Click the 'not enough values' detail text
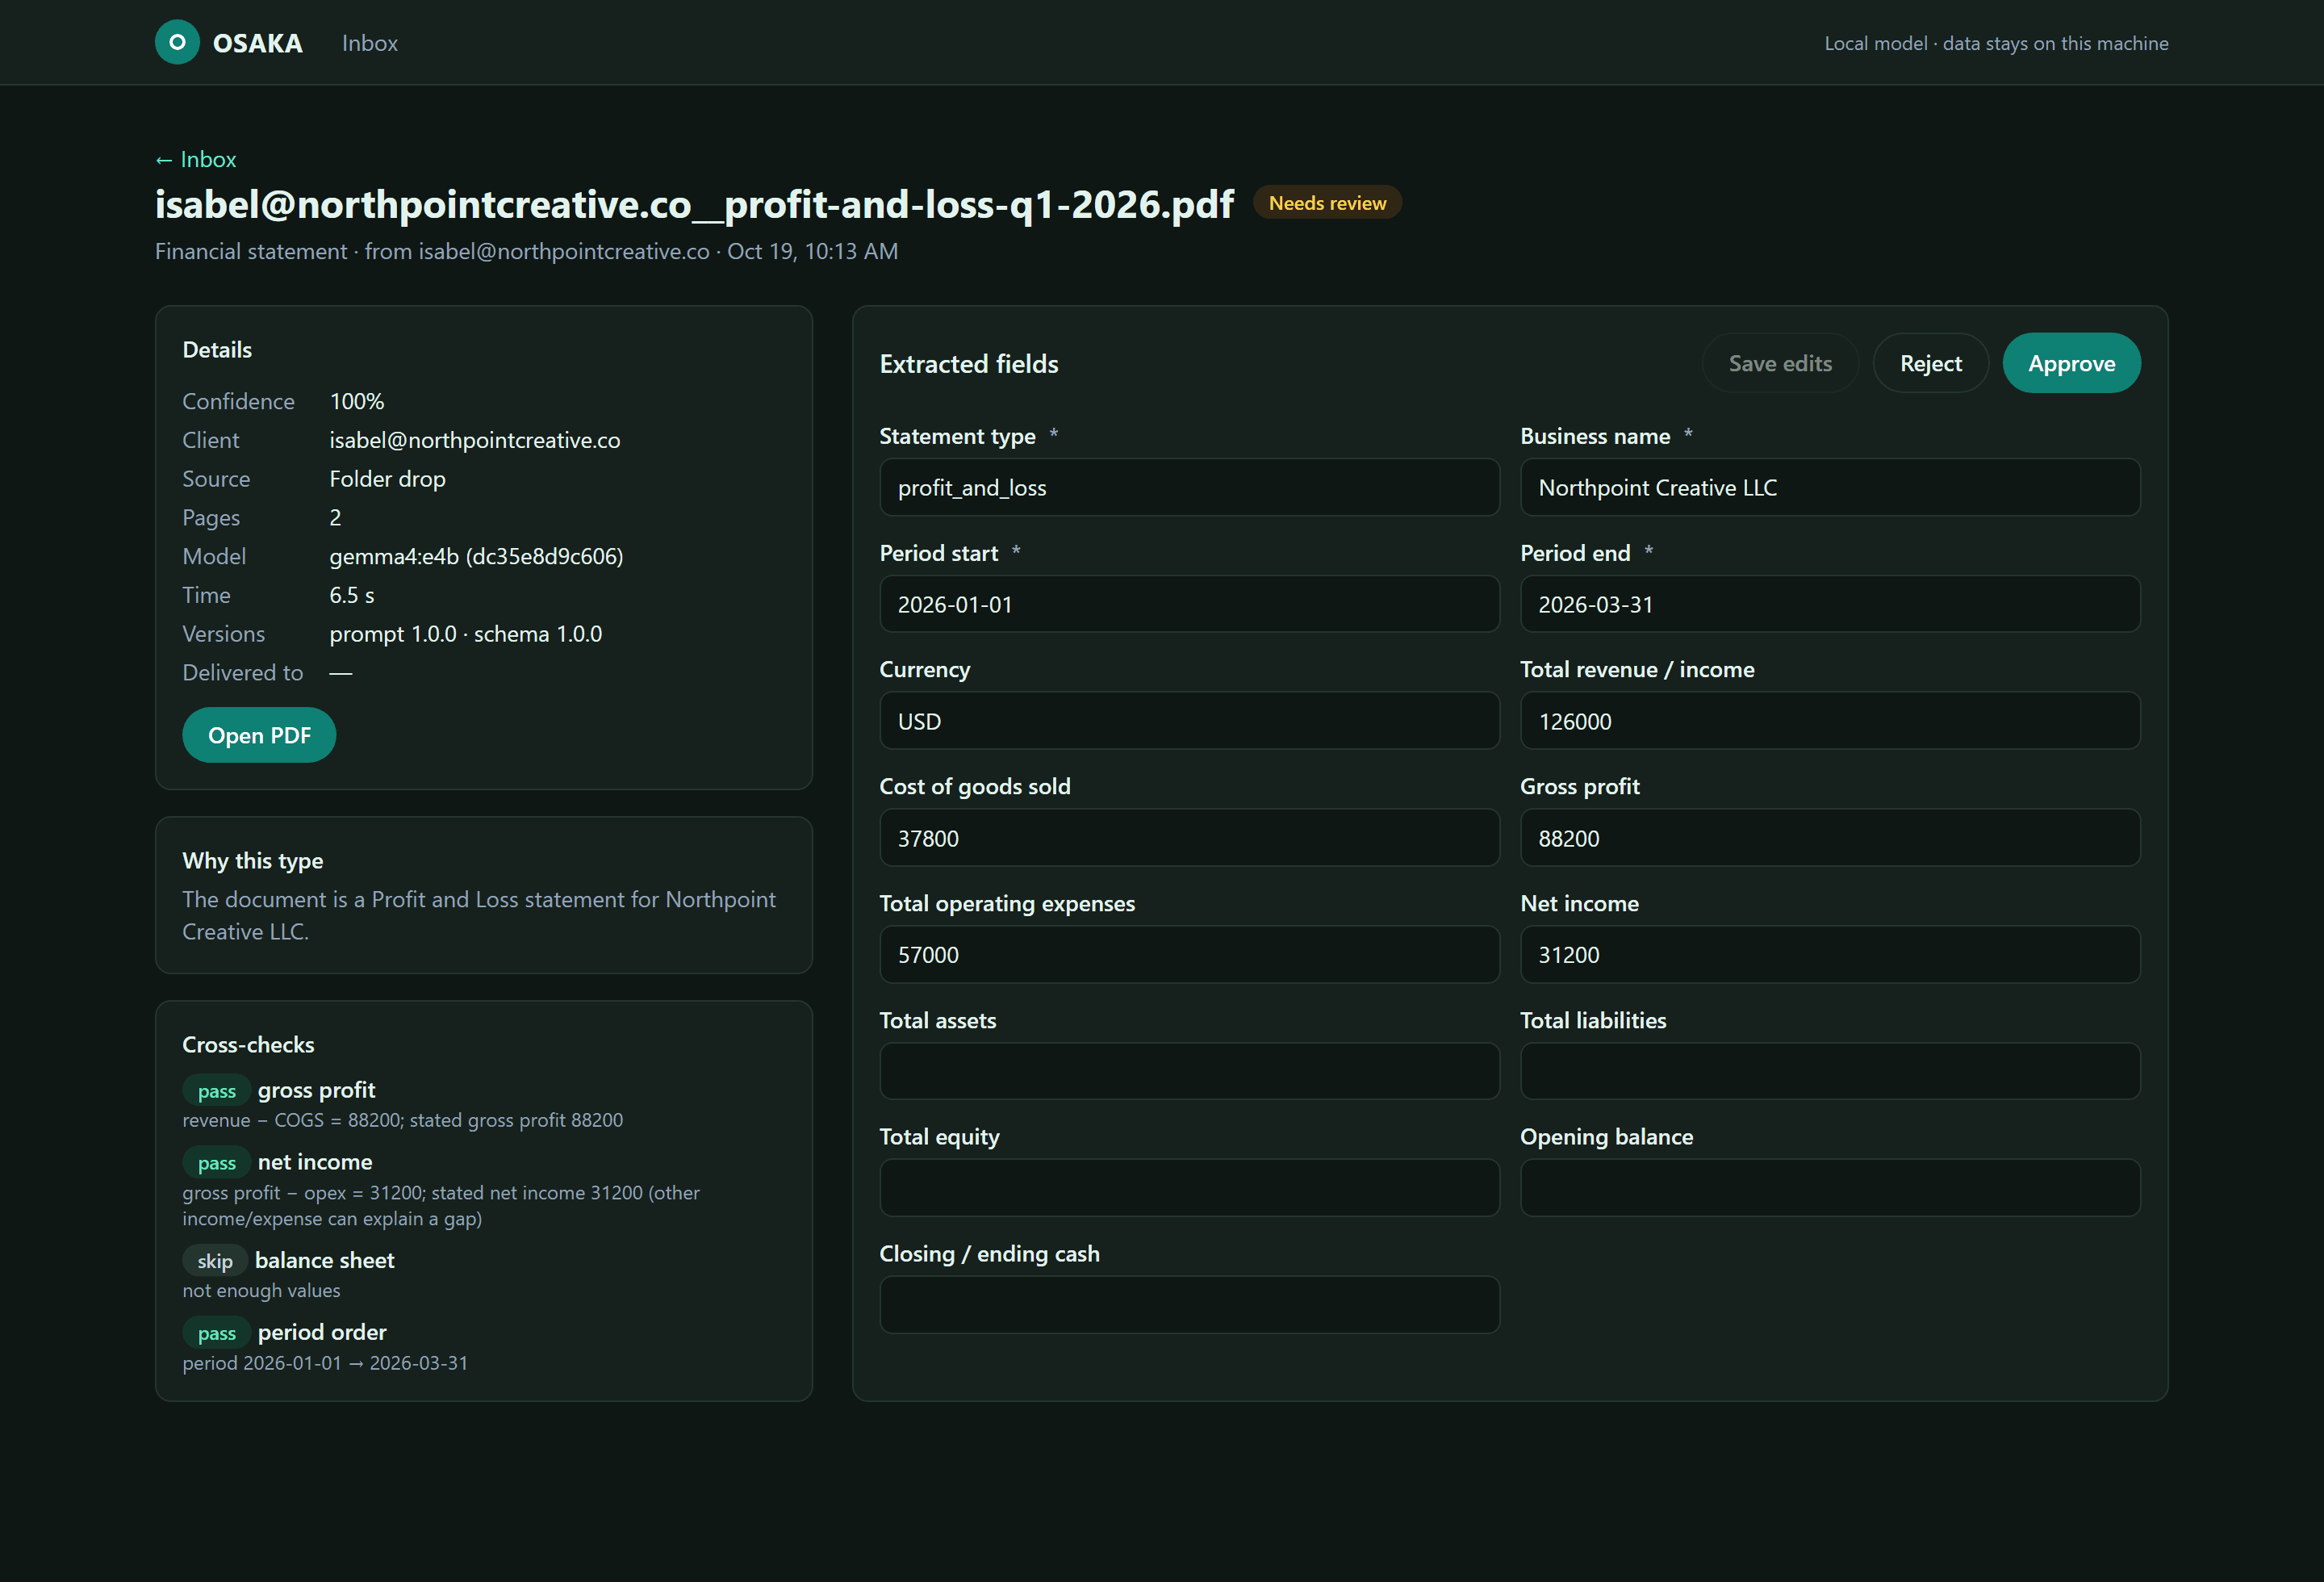 [261, 1290]
